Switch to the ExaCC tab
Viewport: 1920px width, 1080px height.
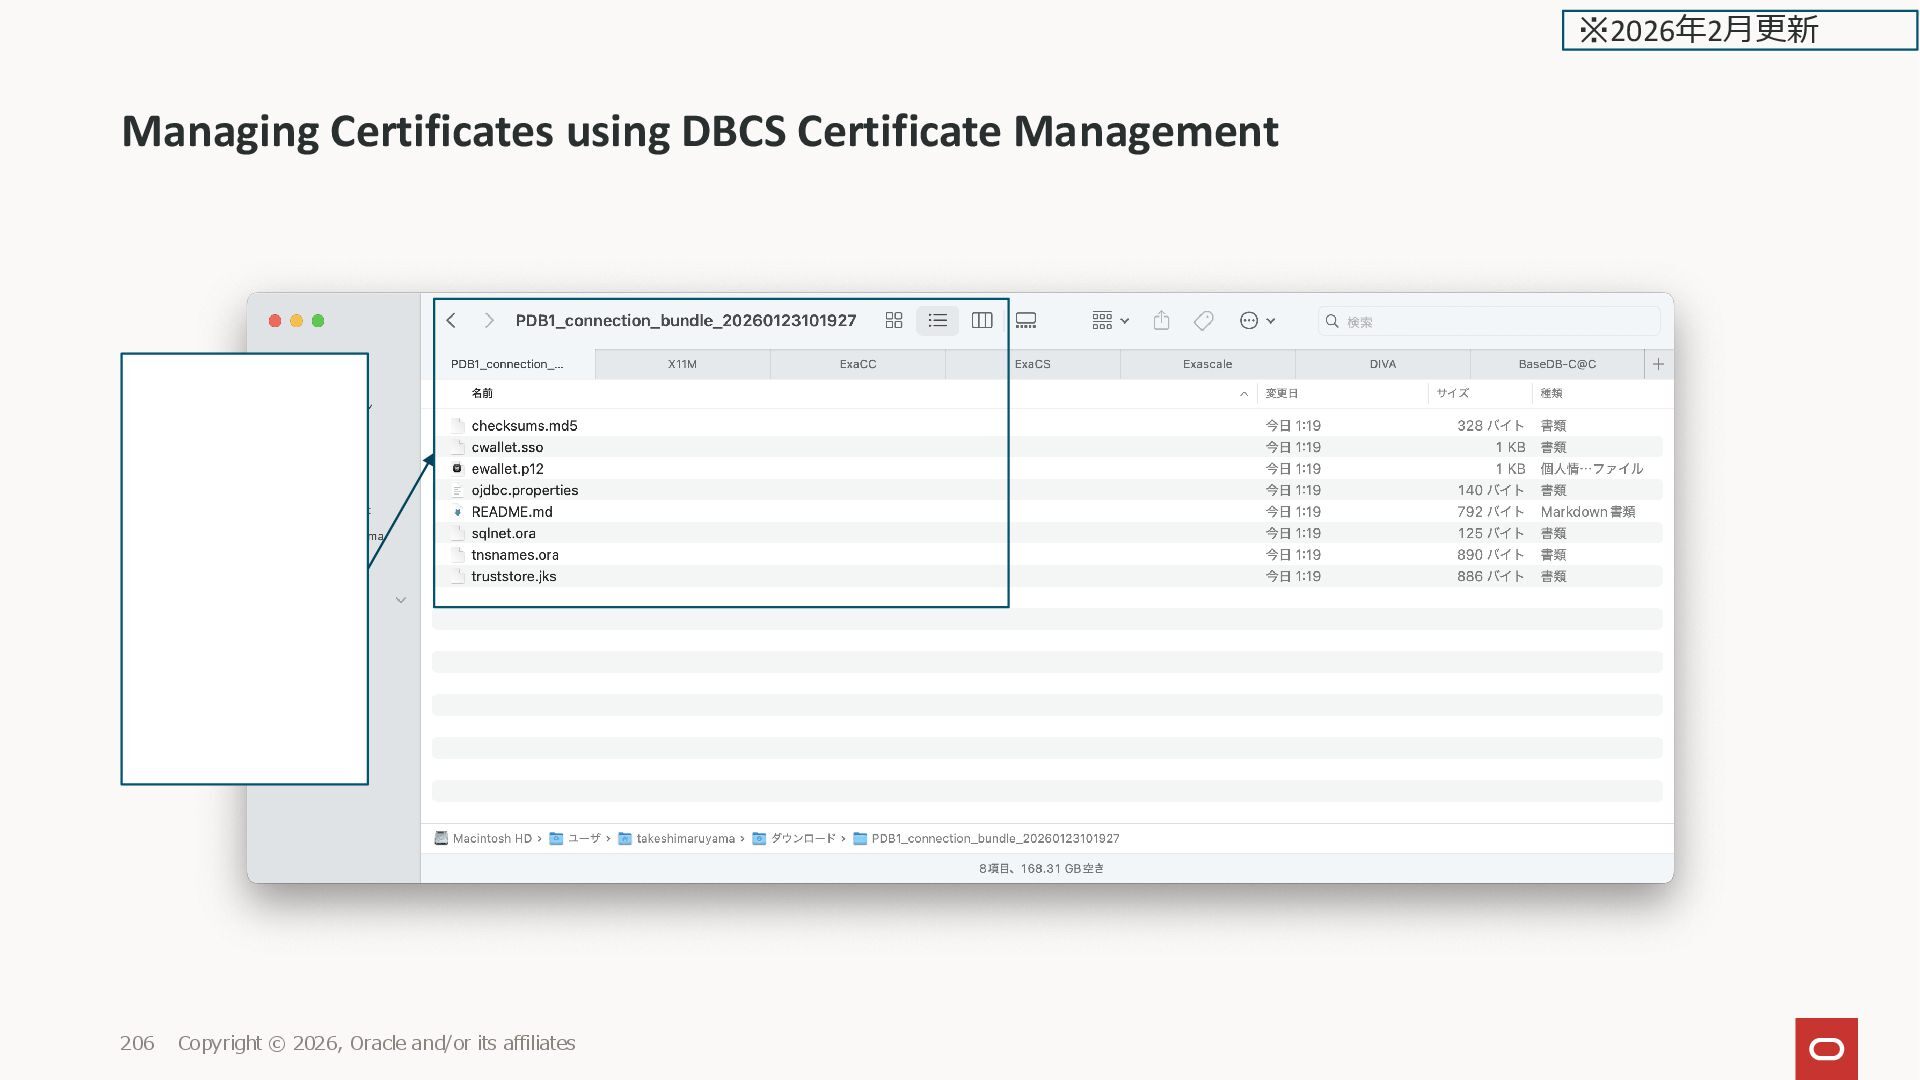pos(858,364)
